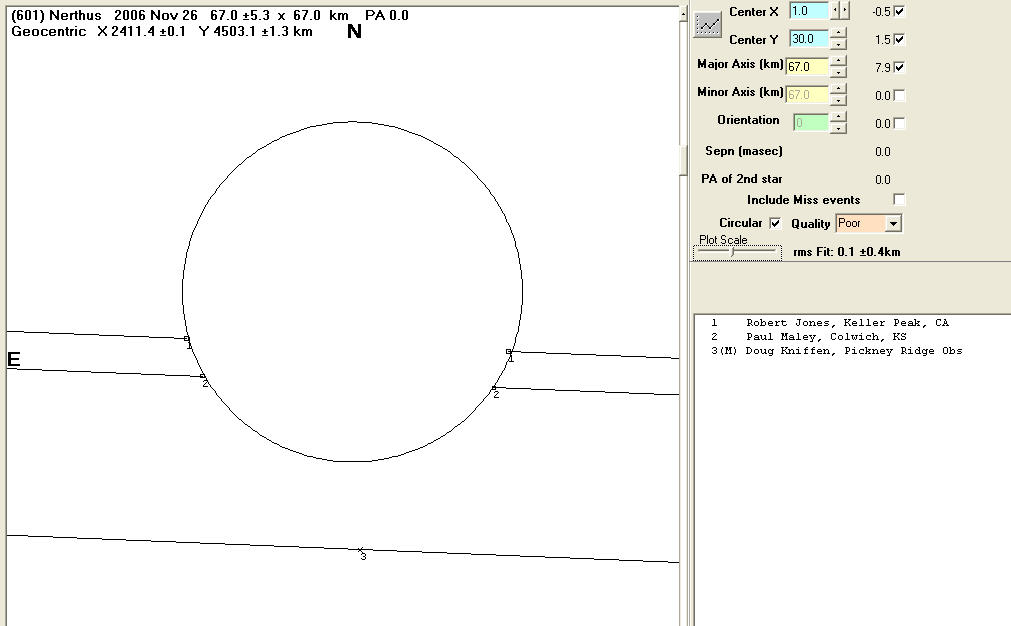Click the Center X input field

809,11
